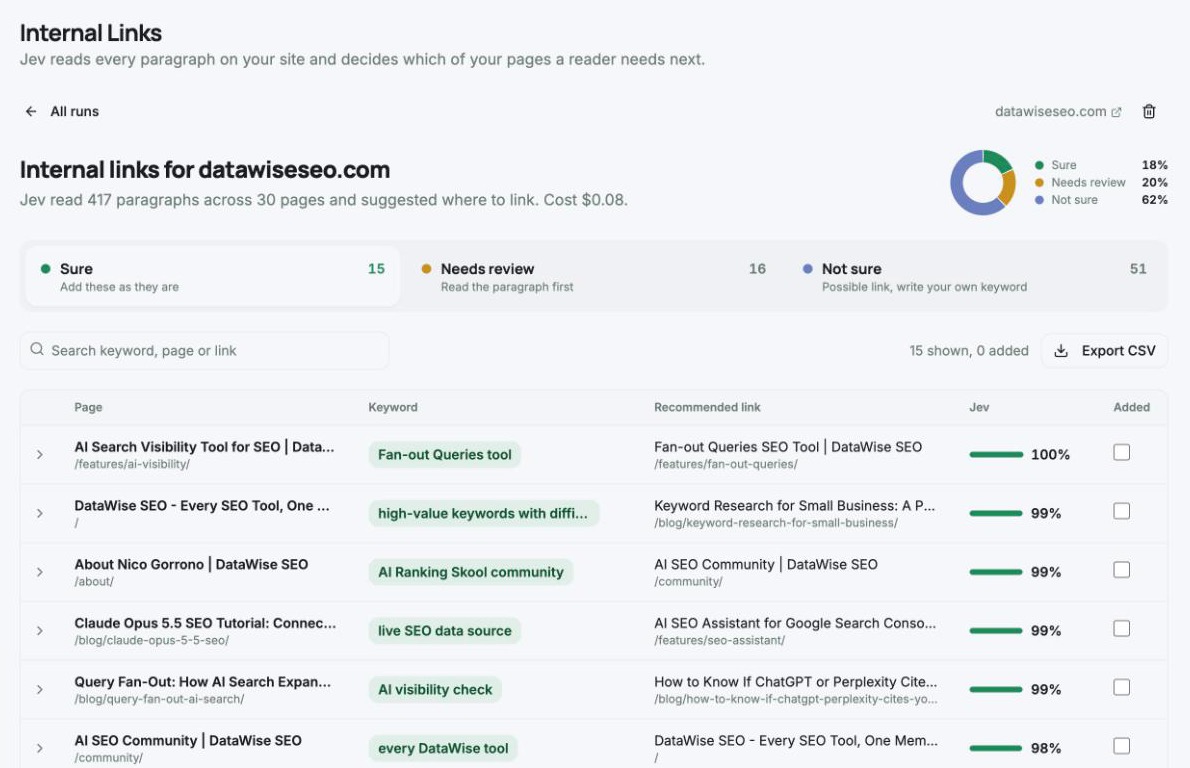Click the 100% Jev confidence bar
Image resolution: width=1190 pixels, height=768 pixels.
[x=996, y=455]
